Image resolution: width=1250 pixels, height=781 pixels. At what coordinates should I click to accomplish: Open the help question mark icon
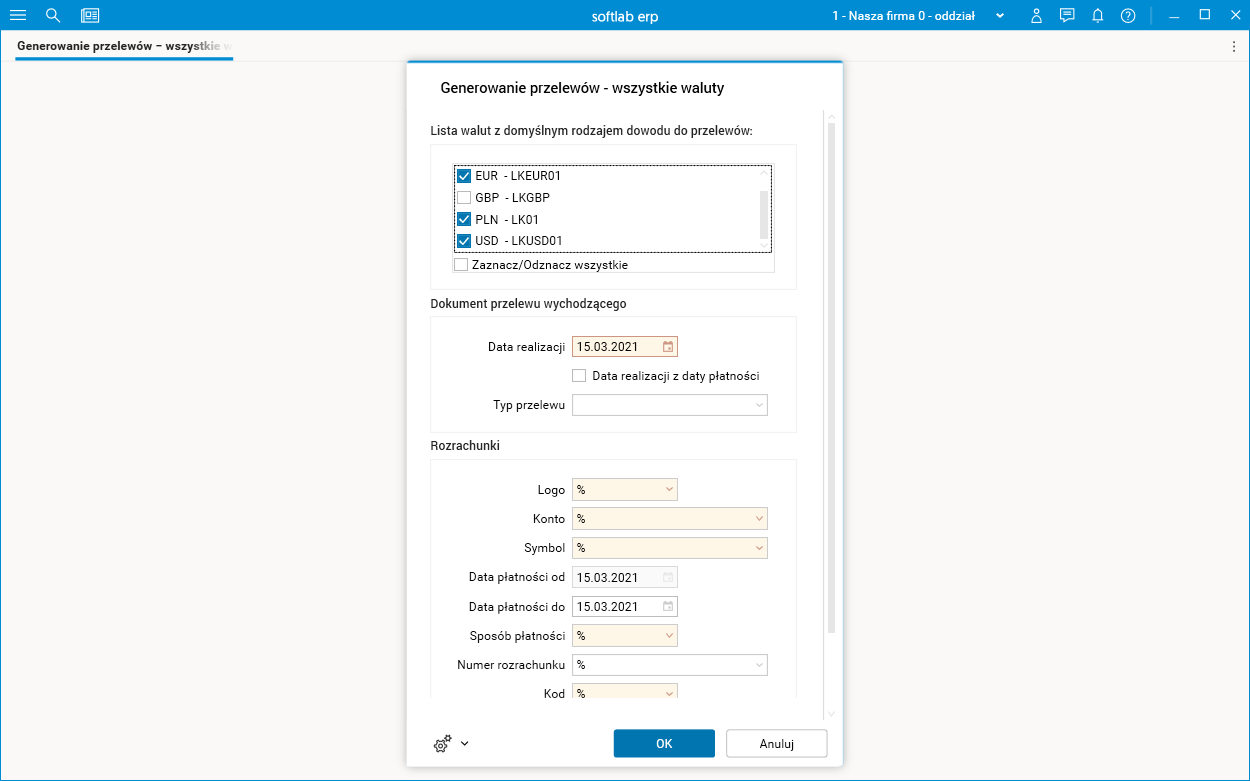[x=1128, y=15]
